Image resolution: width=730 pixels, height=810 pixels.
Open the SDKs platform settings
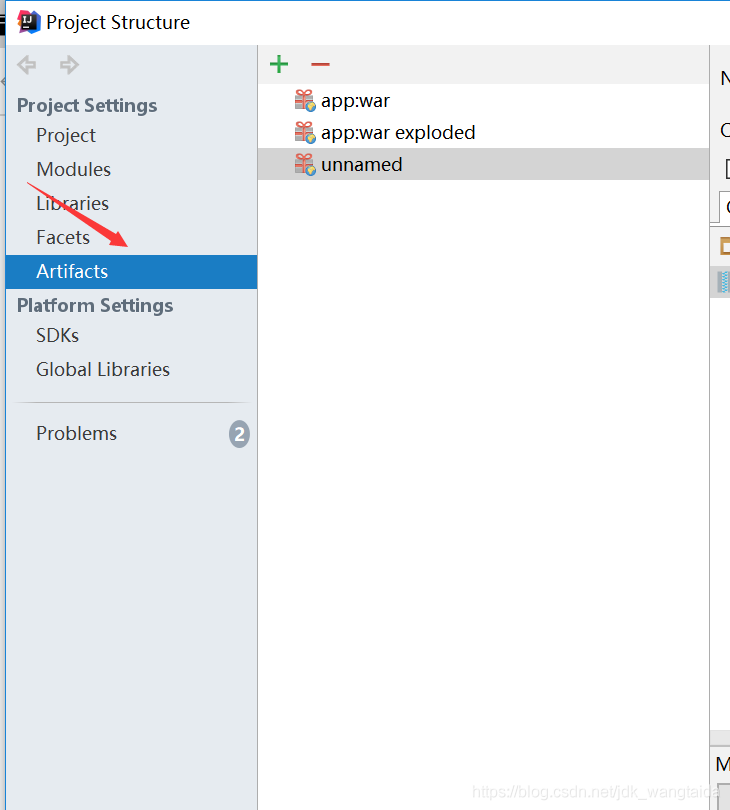[57, 335]
